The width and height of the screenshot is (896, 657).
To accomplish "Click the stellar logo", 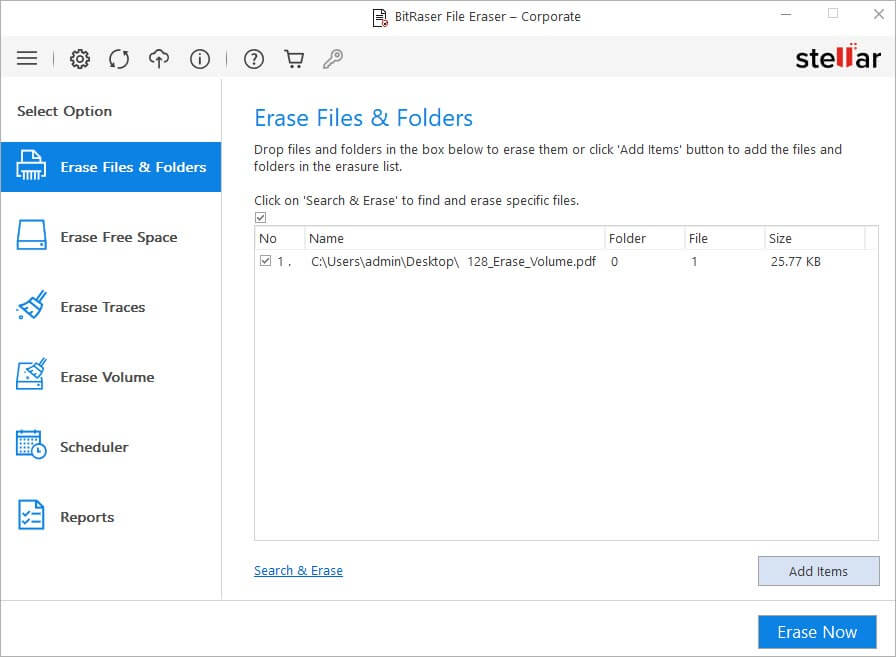I will click(838, 57).
